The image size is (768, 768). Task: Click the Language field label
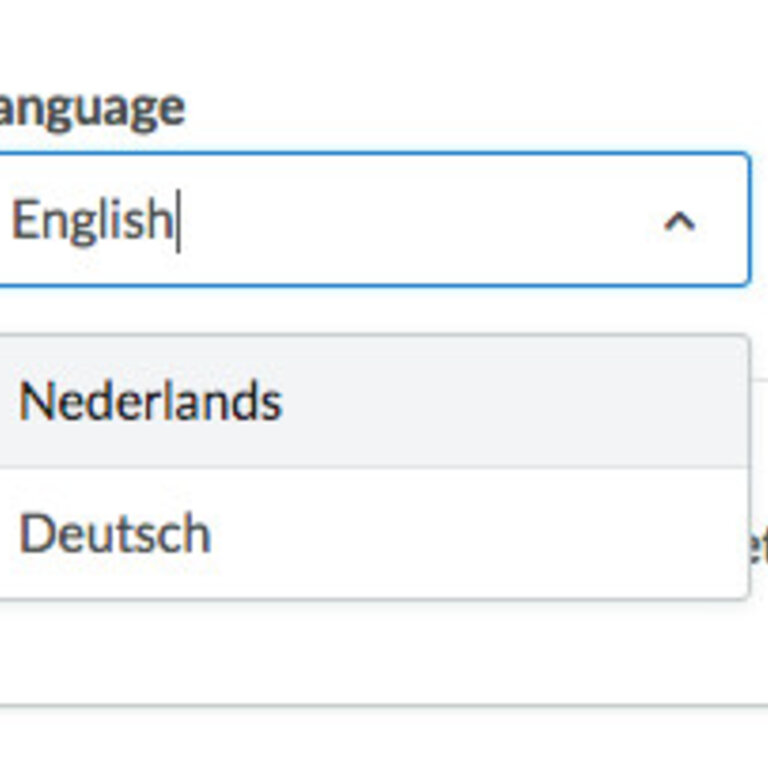click(x=92, y=108)
